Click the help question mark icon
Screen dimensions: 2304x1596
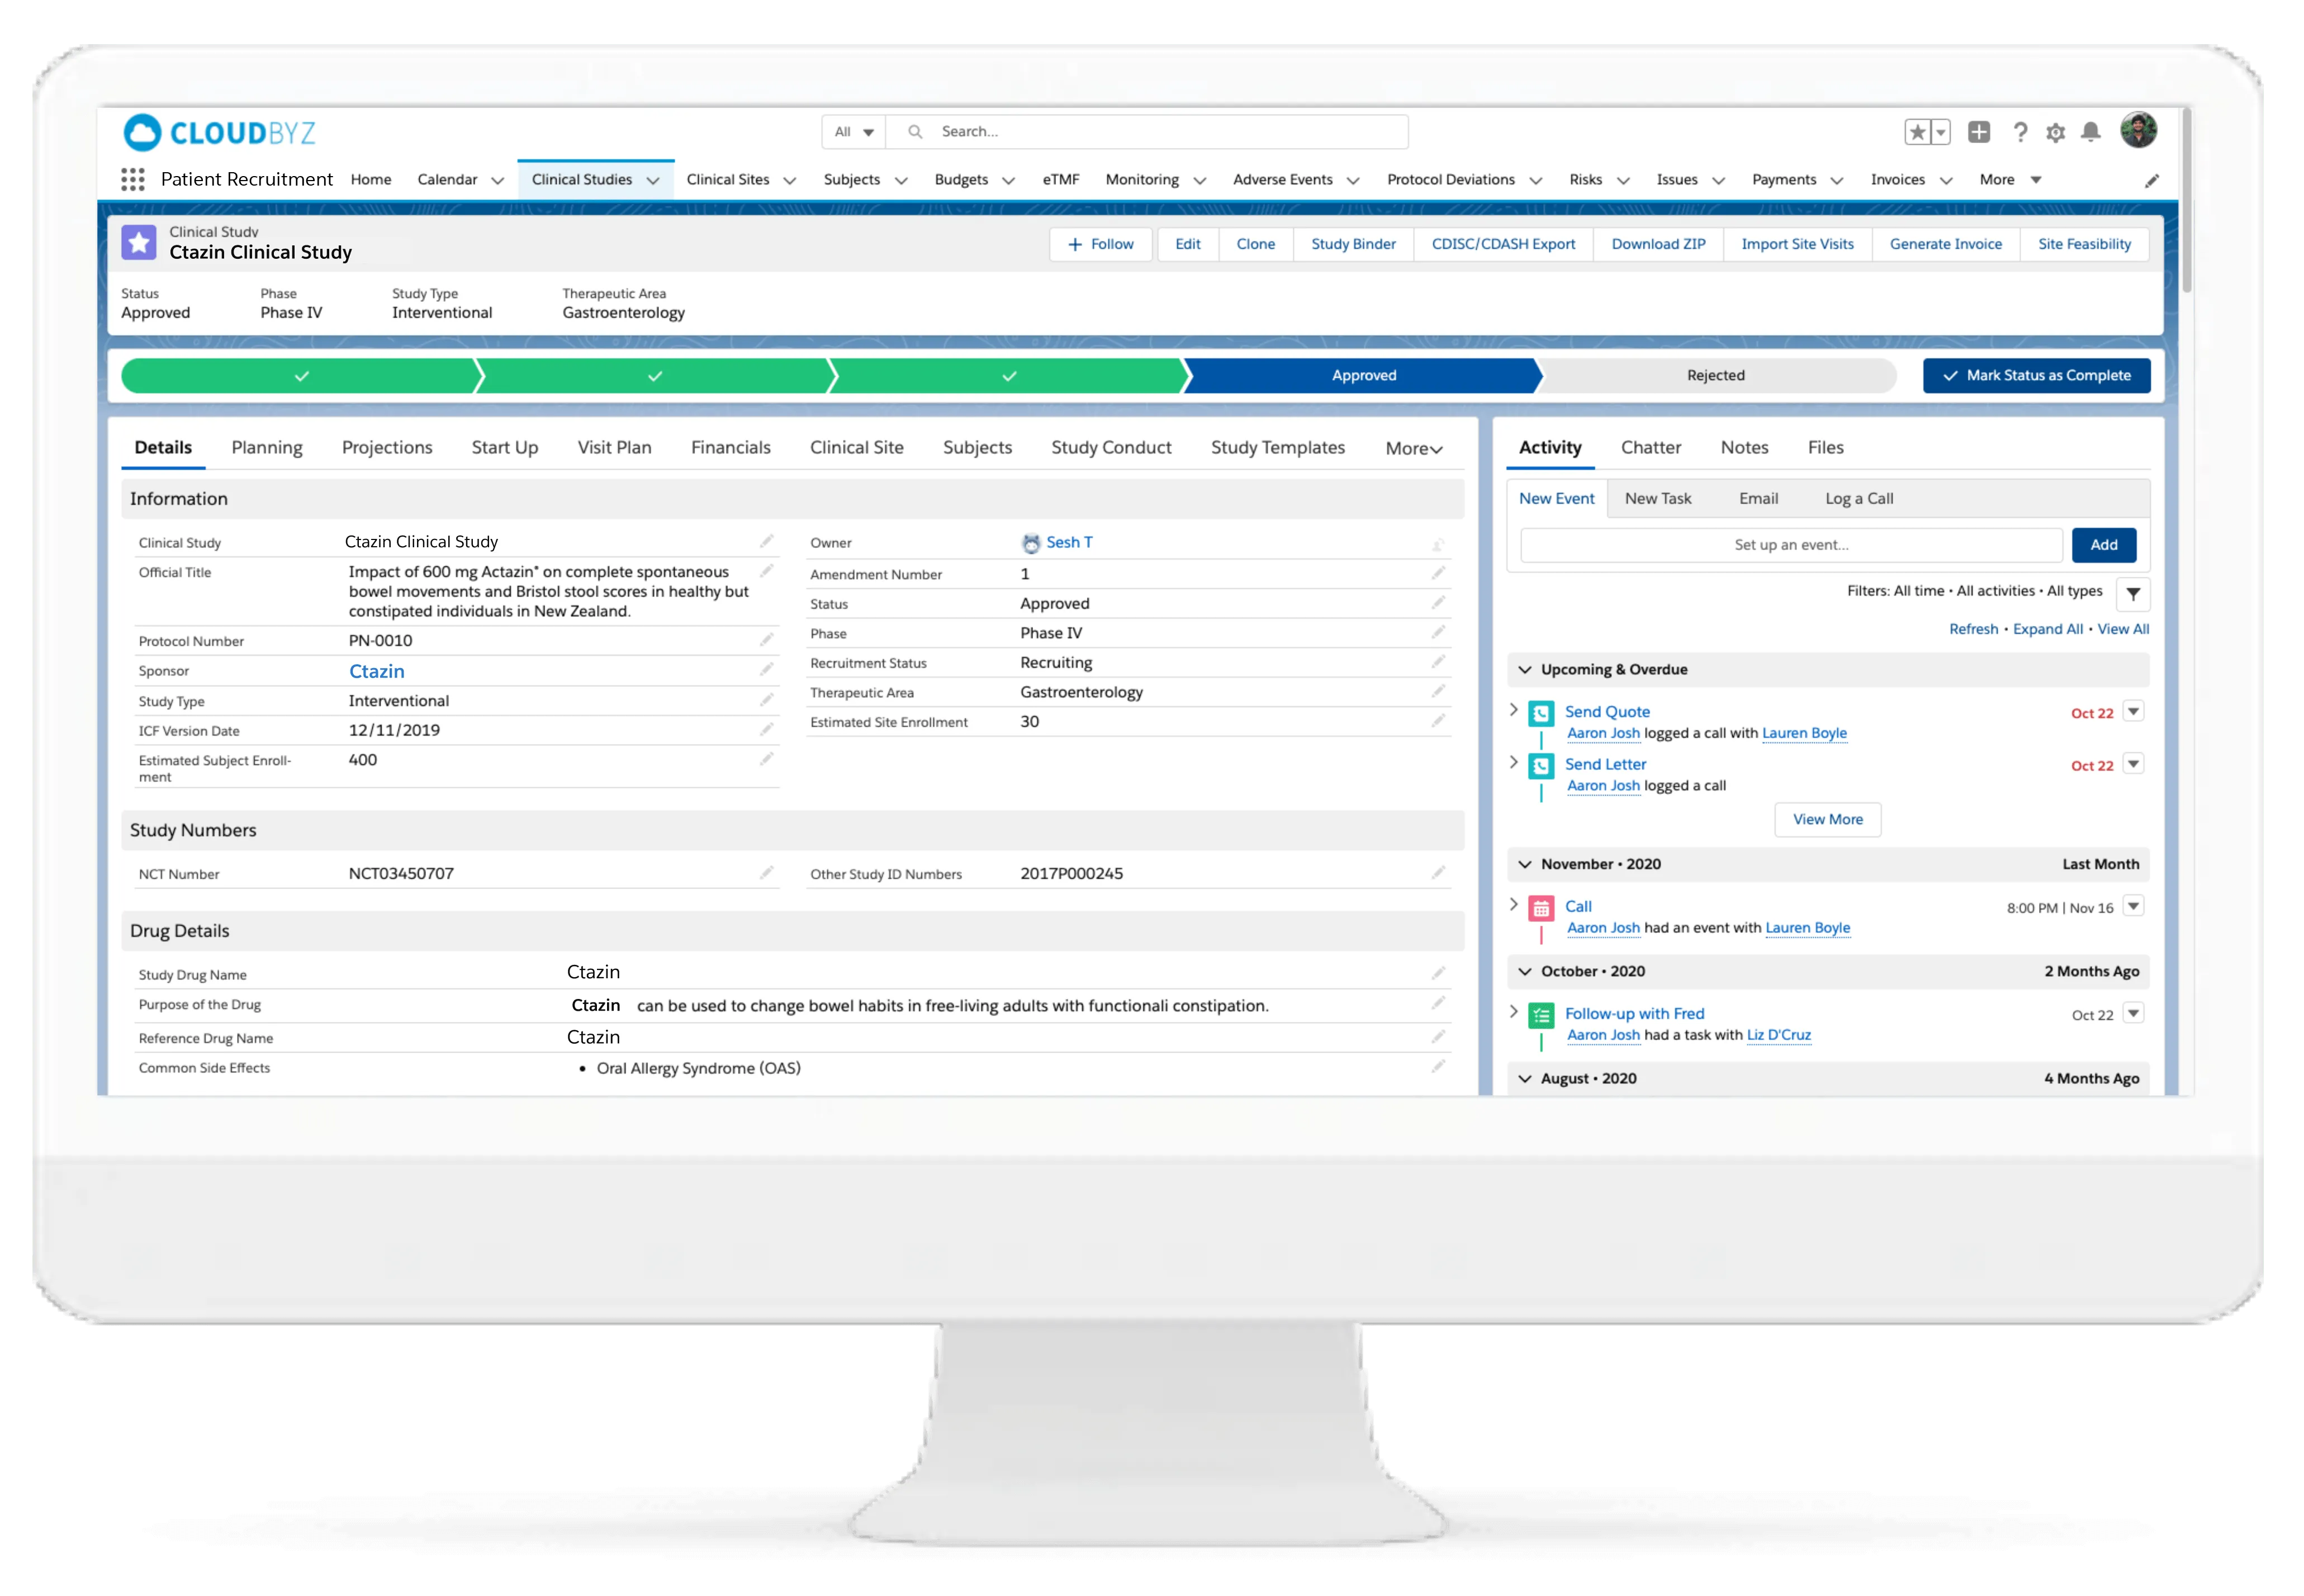click(2020, 132)
